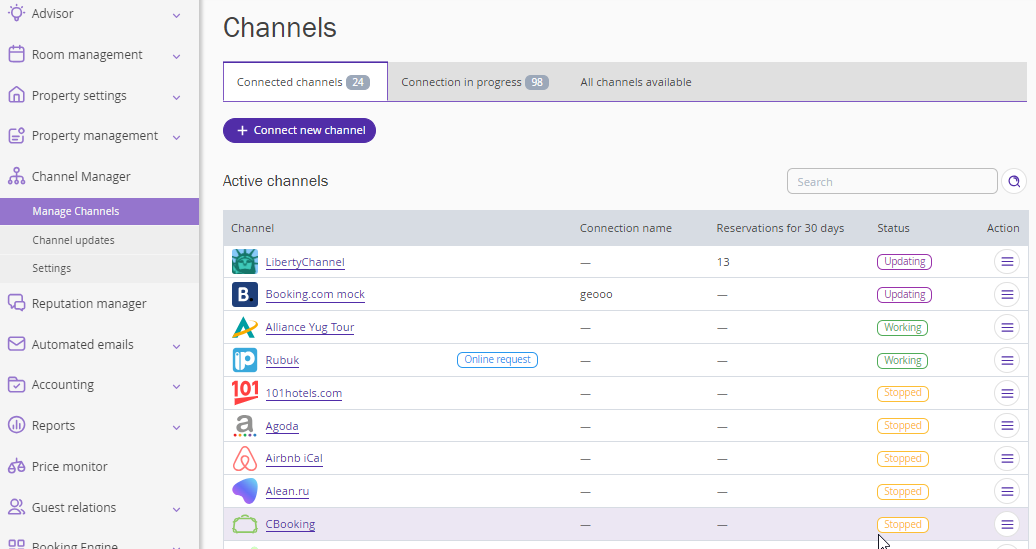The height and width of the screenshot is (549, 1036).
Task: Open action menu for Booking.com mock row
Action: coord(1007,294)
